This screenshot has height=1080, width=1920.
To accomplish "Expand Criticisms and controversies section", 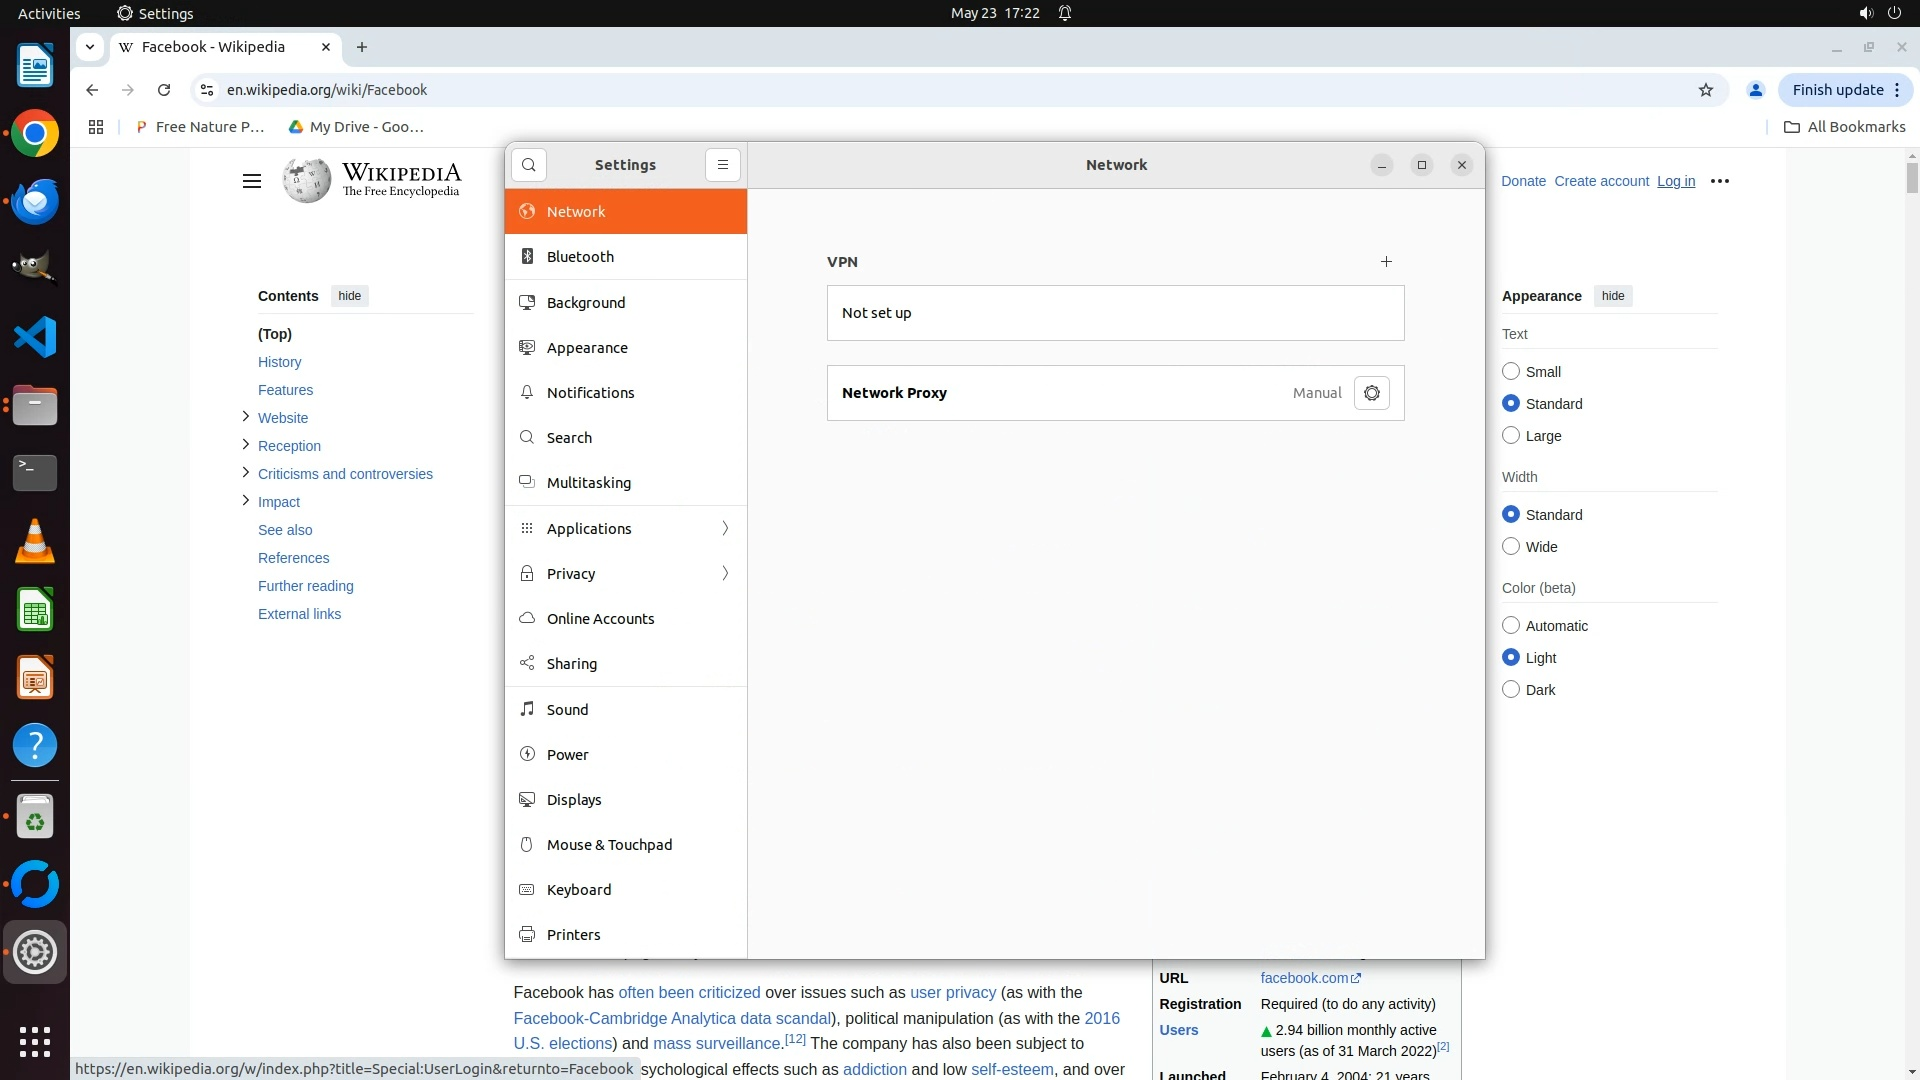I will point(246,473).
